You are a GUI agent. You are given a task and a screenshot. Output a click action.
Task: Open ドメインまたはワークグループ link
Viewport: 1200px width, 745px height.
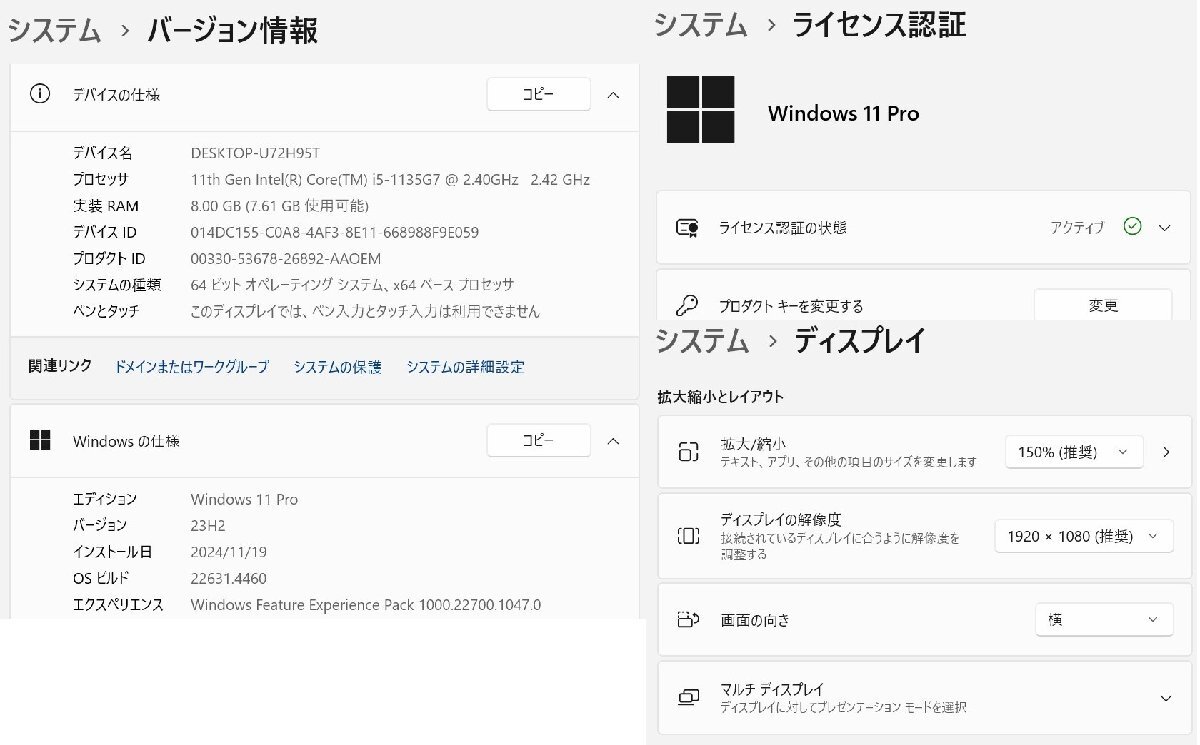pyautogui.click(x=192, y=367)
